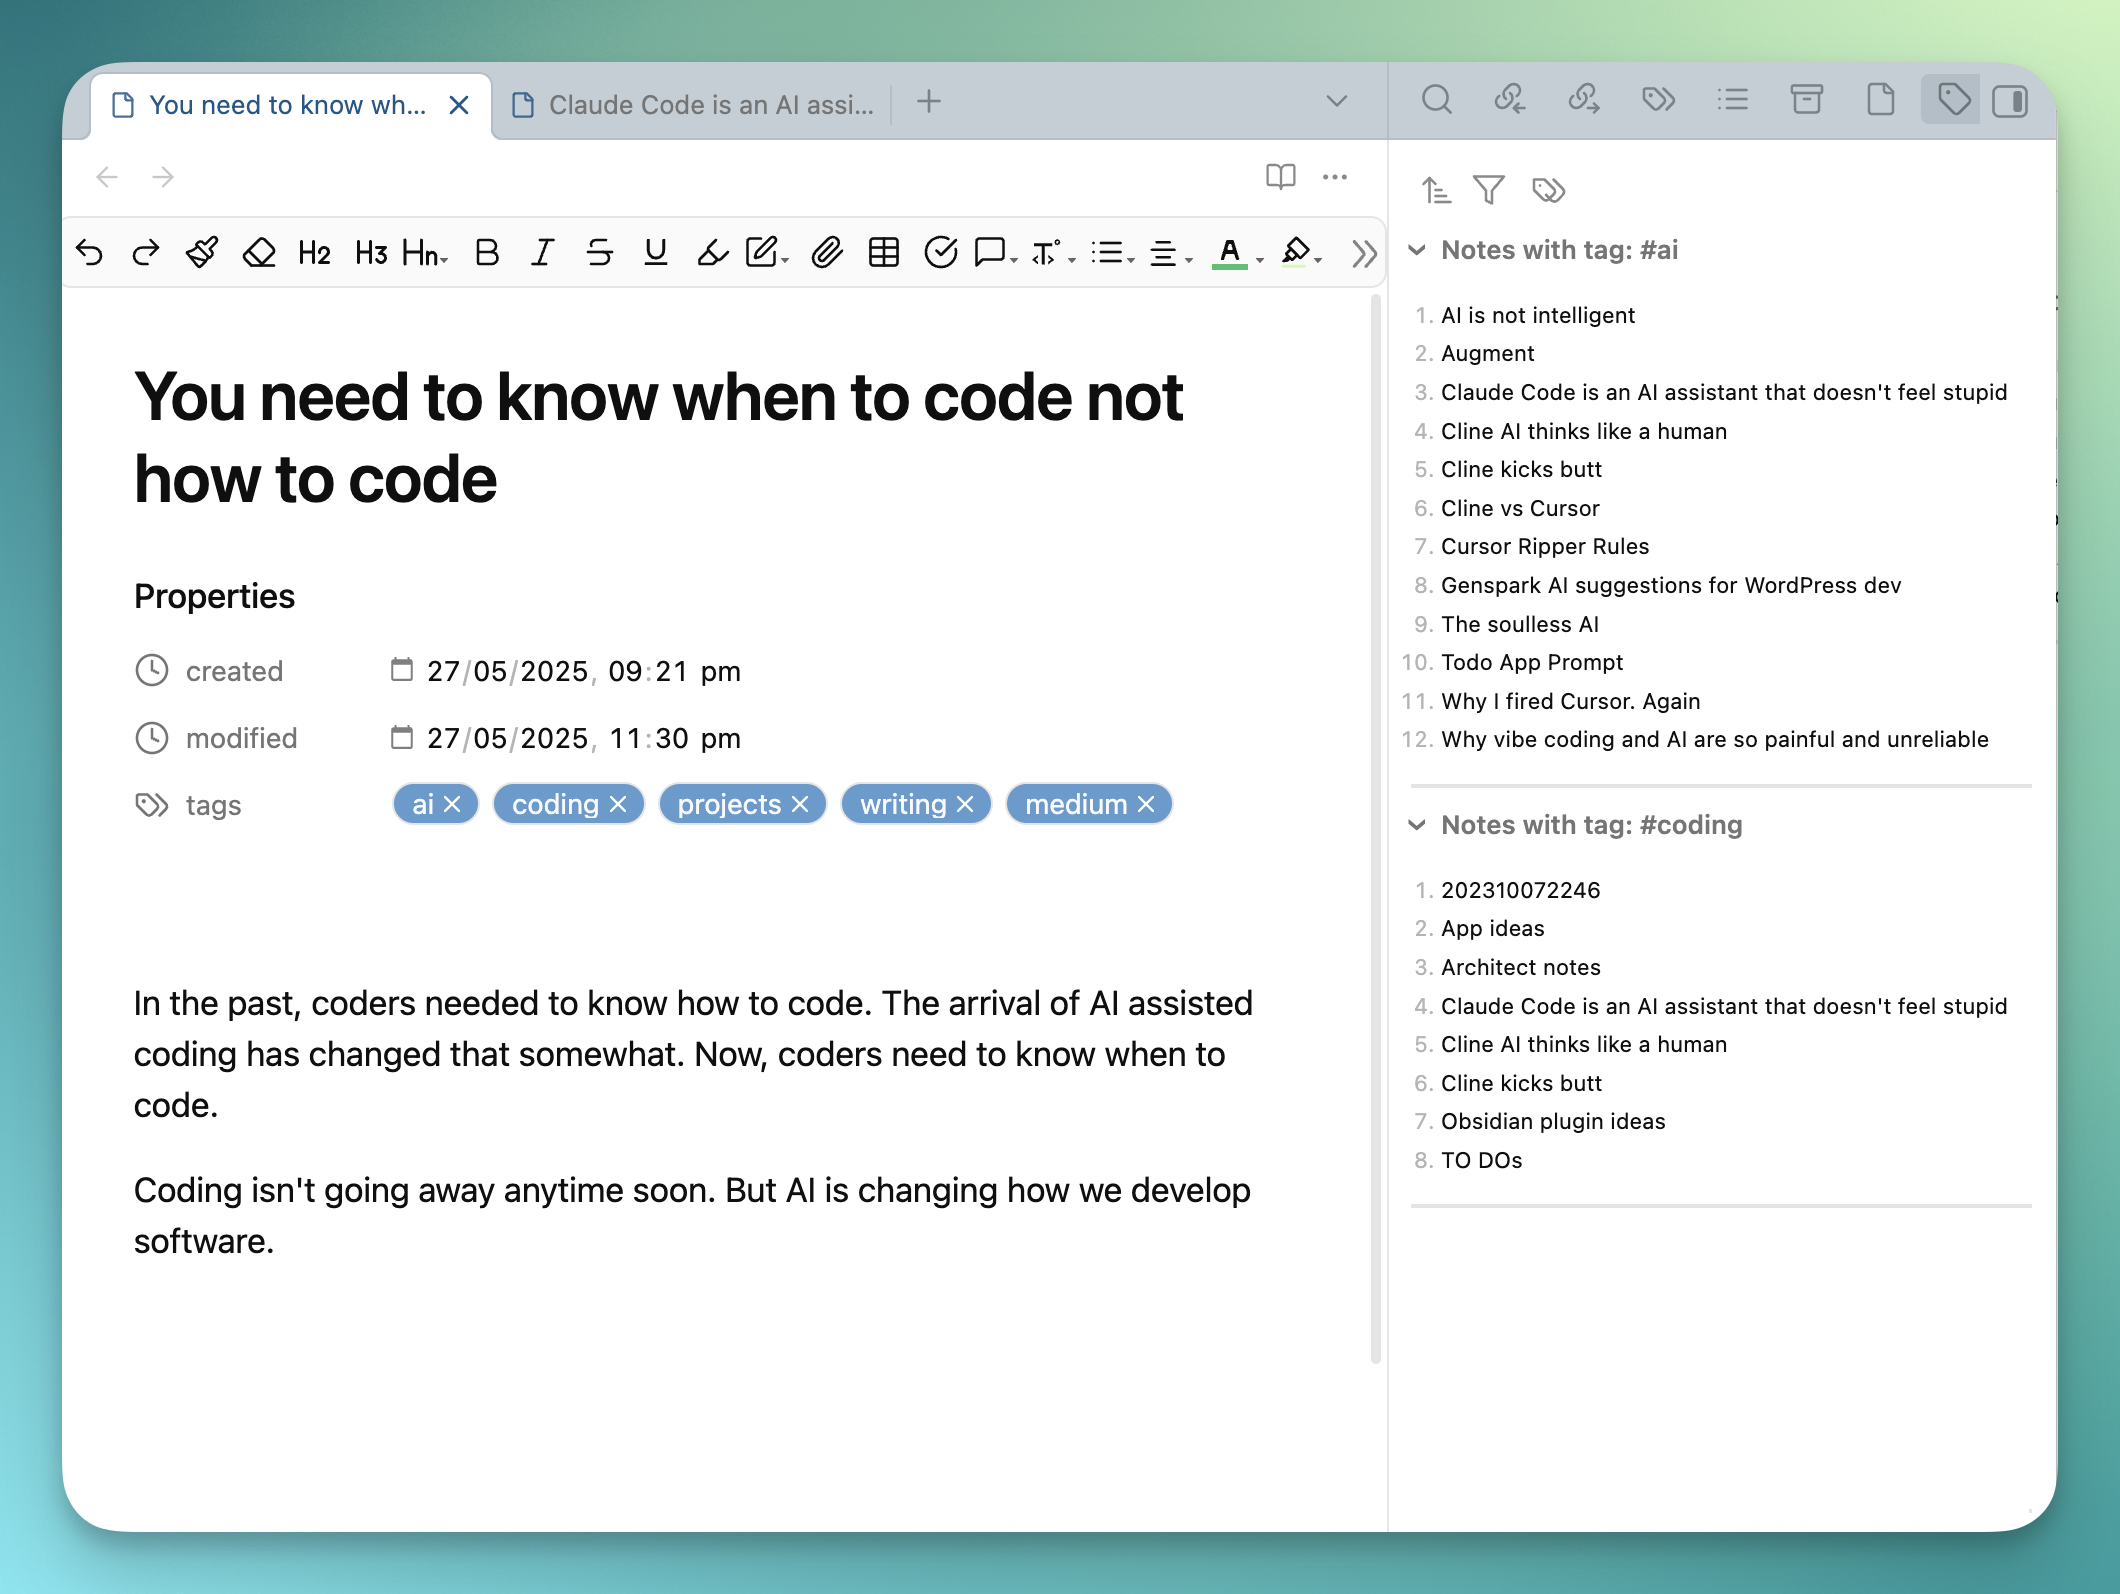This screenshot has height=1594, width=2120.
Task: Click the Bold formatting icon
Action: [x=487, y=253]
